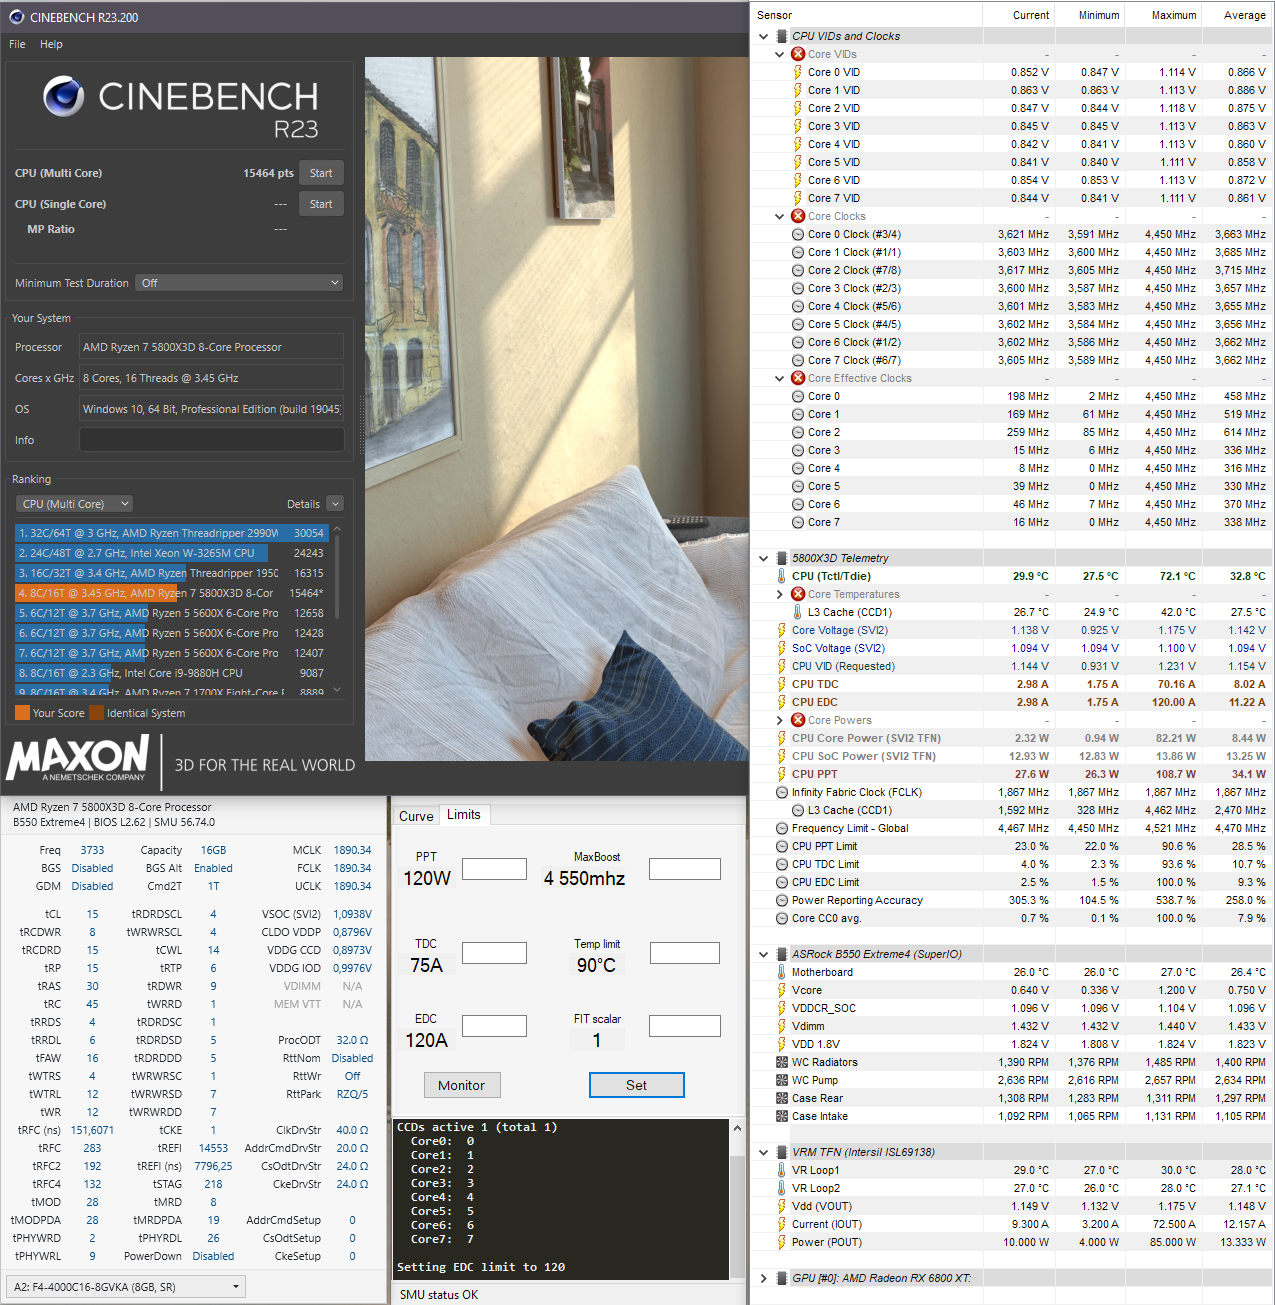
Task: Open the memory module A2 F4-4000C16 dropdown
Action: point(126,1287)
